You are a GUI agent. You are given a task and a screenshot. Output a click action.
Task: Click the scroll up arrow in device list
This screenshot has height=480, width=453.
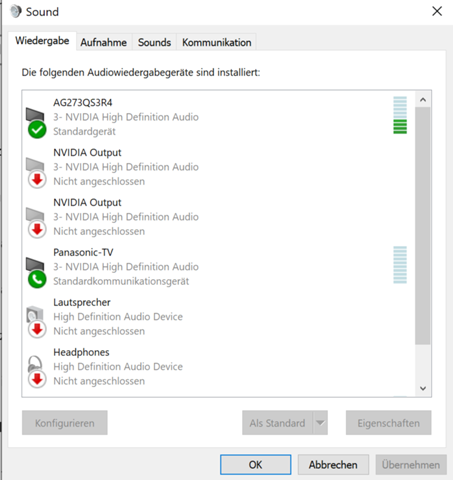click(x=423, y=99)
